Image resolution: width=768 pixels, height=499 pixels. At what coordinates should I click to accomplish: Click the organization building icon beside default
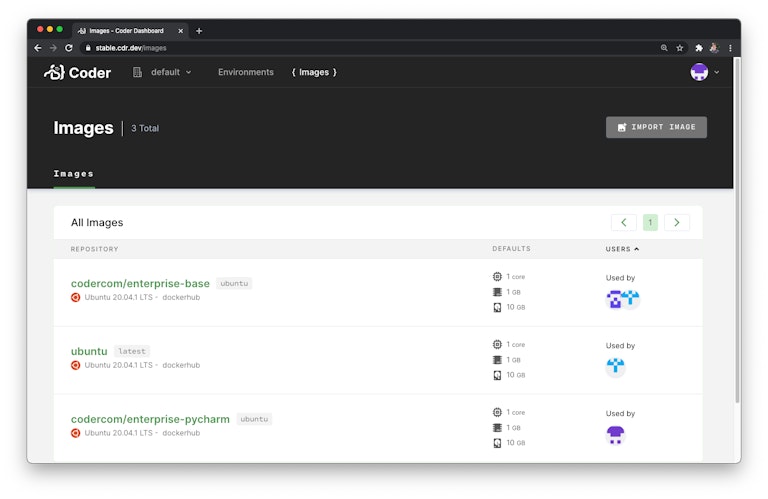point(138,72)
